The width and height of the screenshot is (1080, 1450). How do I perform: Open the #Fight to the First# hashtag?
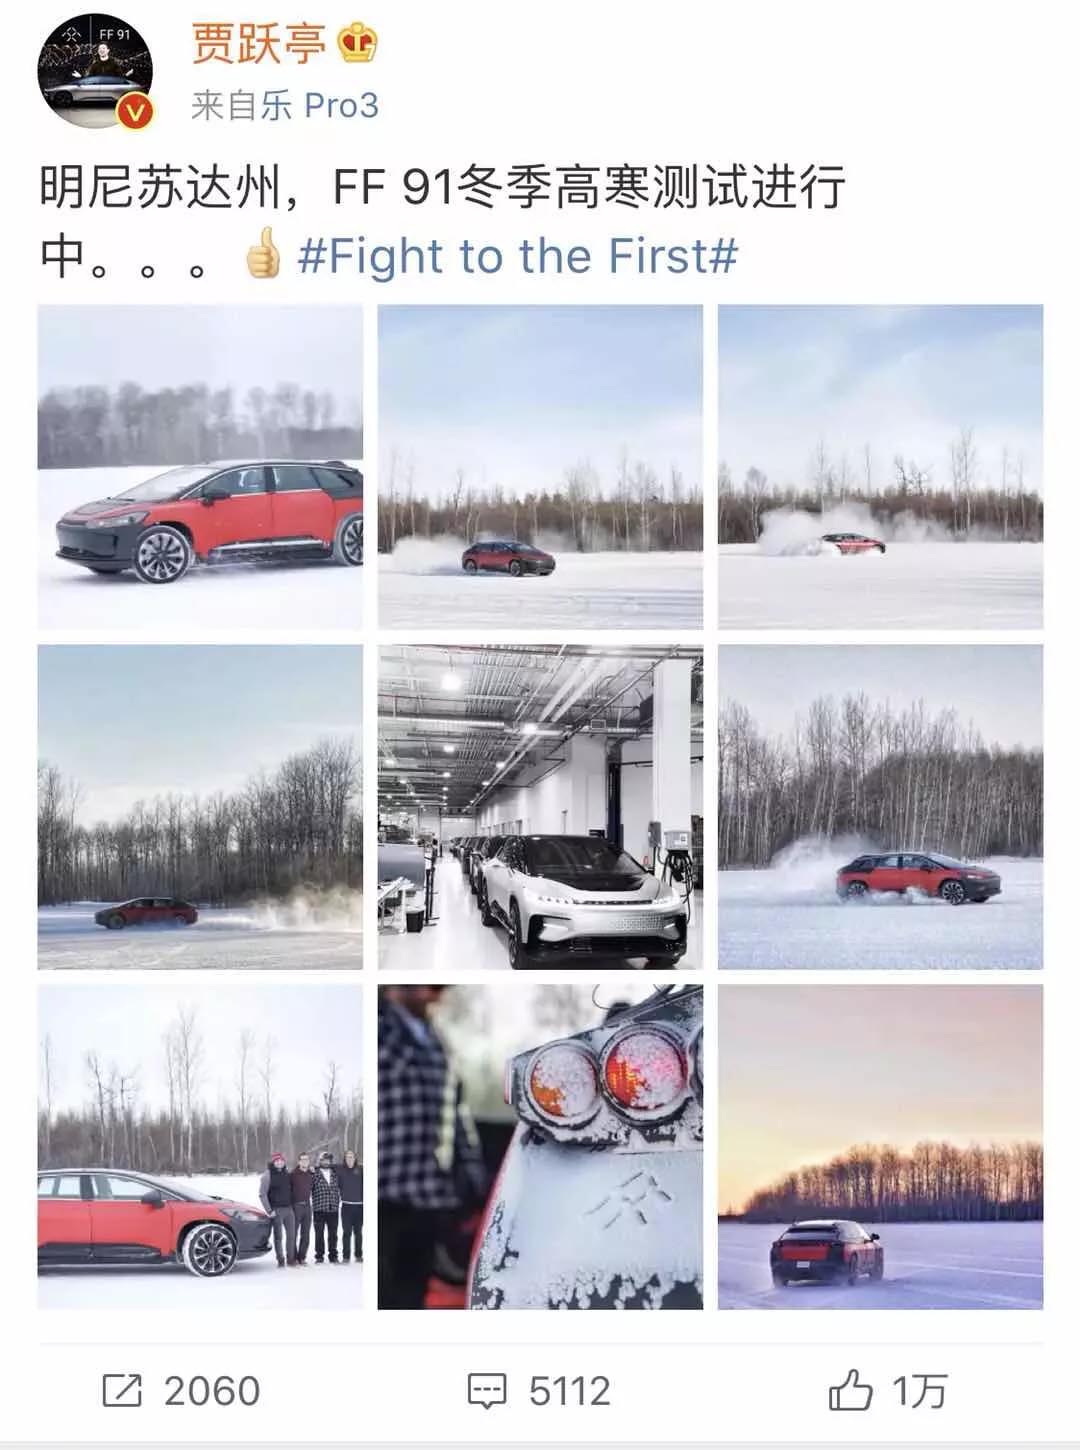[518, 255]
